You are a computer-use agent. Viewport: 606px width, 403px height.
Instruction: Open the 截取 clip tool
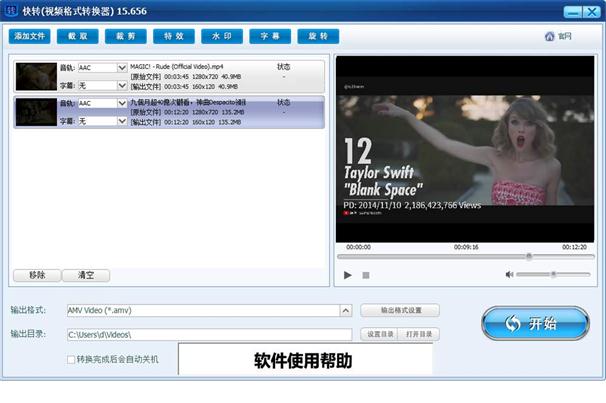[78, 36]
